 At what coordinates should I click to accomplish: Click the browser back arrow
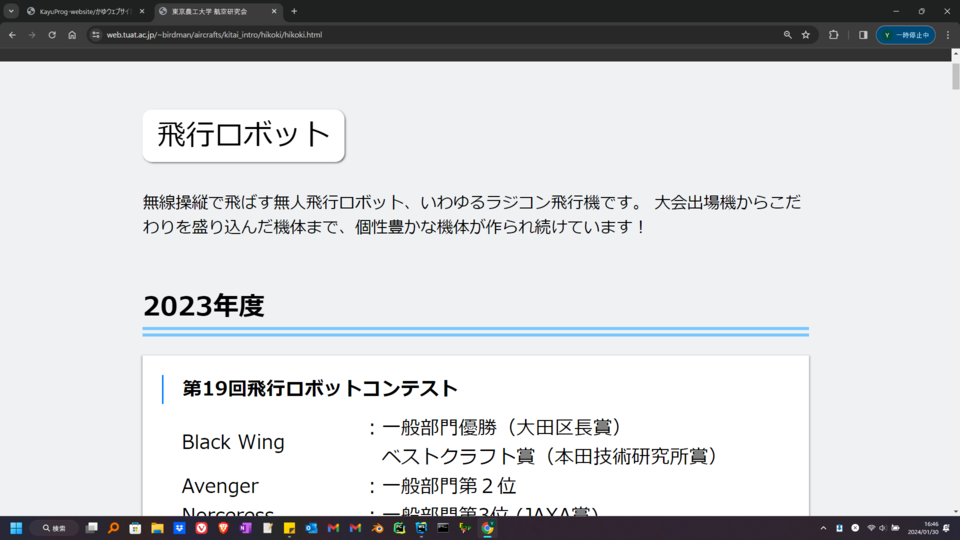(12, 35)
